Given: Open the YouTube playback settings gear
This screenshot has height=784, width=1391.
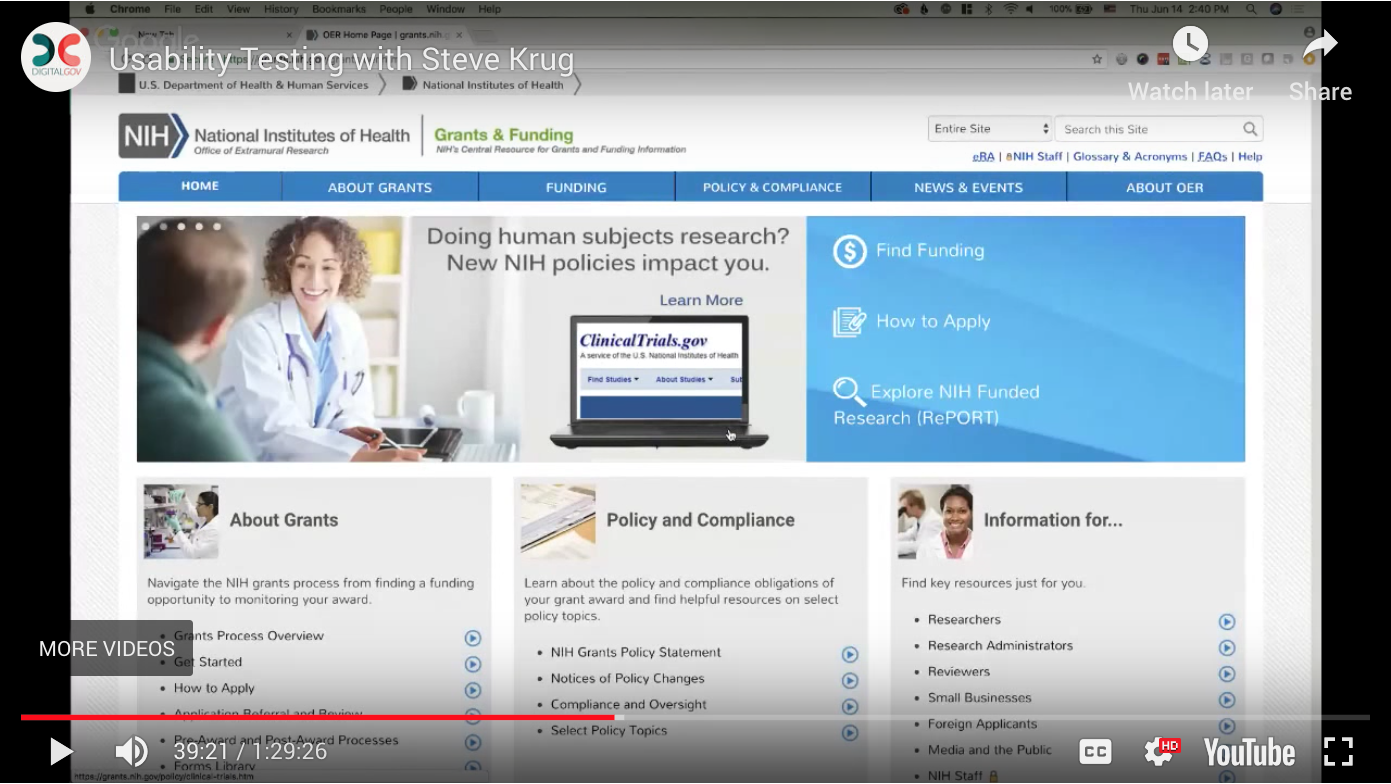Looking at the screenshot, I should pos(1160,751).
